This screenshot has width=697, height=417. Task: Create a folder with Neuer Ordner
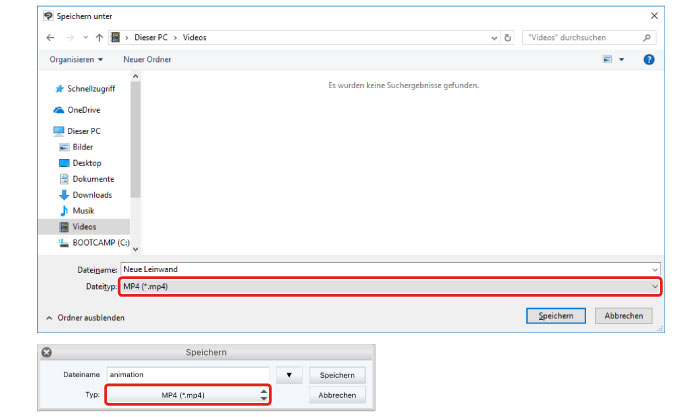pyautogui.click(x=147, y=60)
